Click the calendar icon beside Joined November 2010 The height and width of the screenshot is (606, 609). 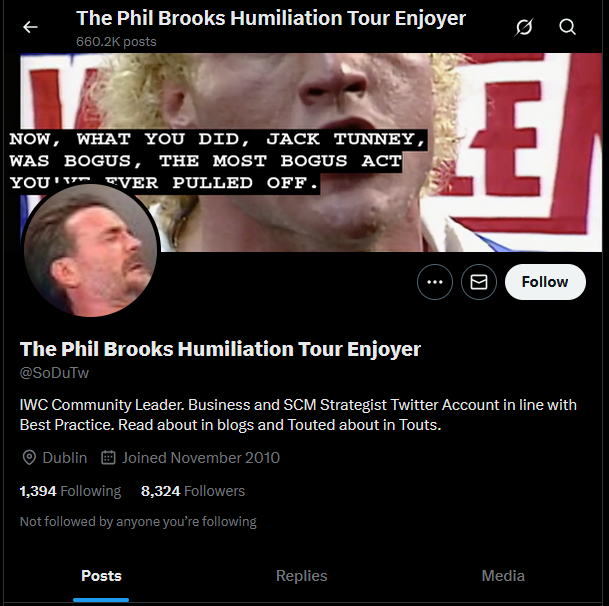(x=108, y=458)
